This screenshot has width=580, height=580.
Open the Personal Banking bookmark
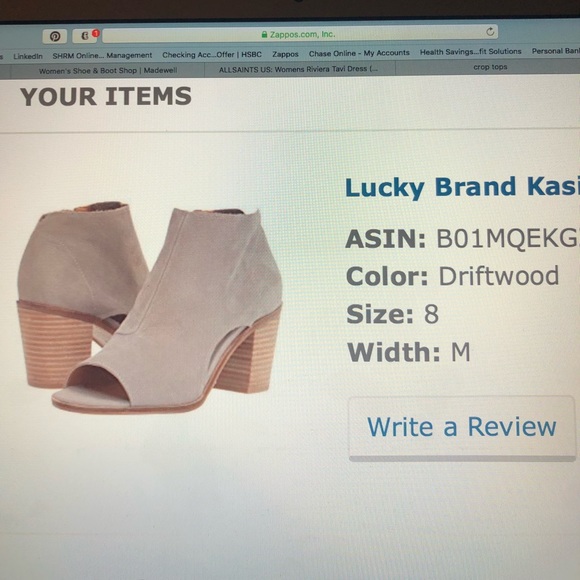click(556, 51)
